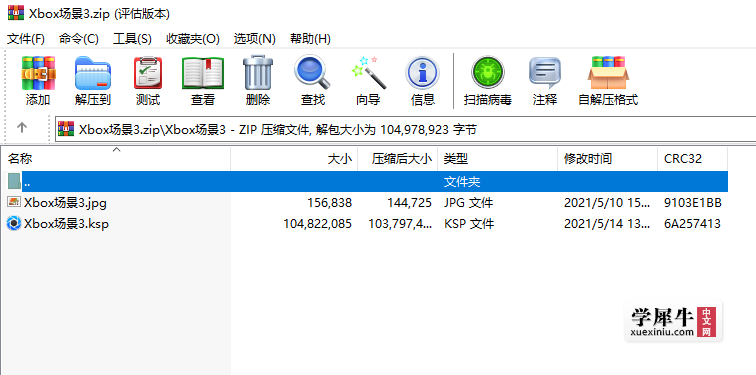Launch the Wizard (向导) wand icon
This screenshot has width=756, height=375.
pyautogui.click(x=368, y=73)
